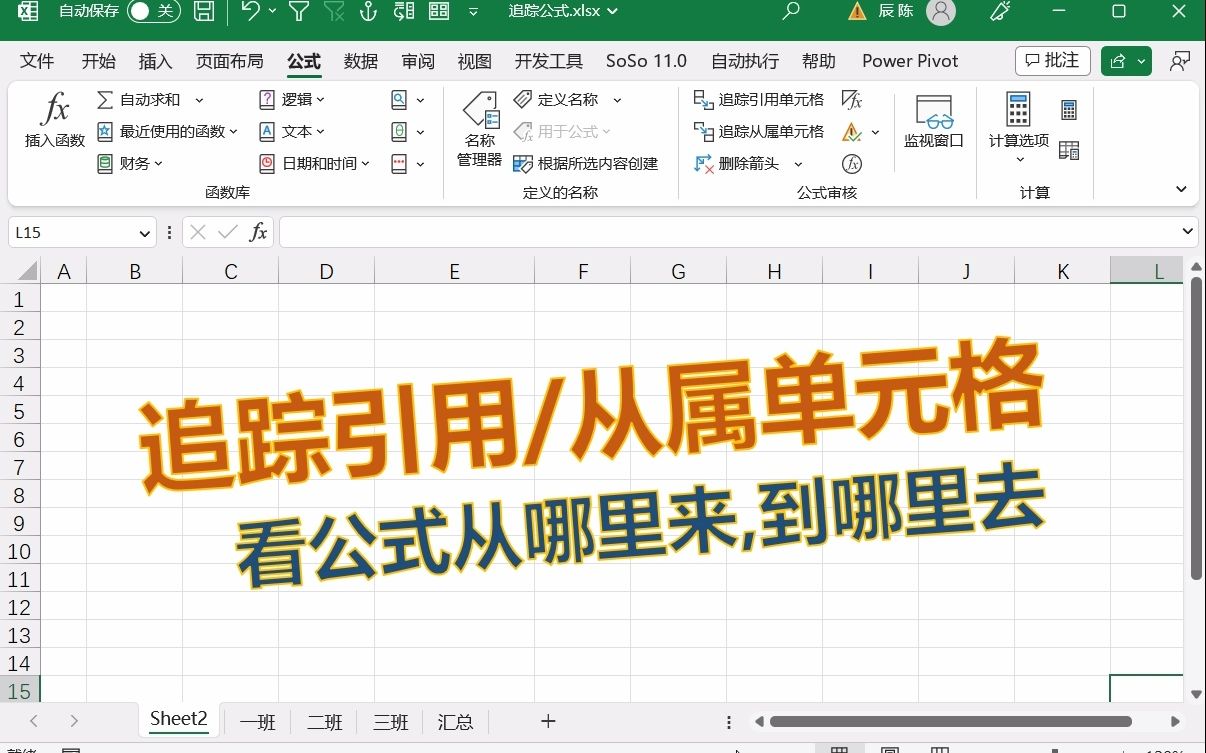The width and height of the screenshot is (1206, 753).
Task: Click the Show Formulas icon
Action: pos(852,100)
